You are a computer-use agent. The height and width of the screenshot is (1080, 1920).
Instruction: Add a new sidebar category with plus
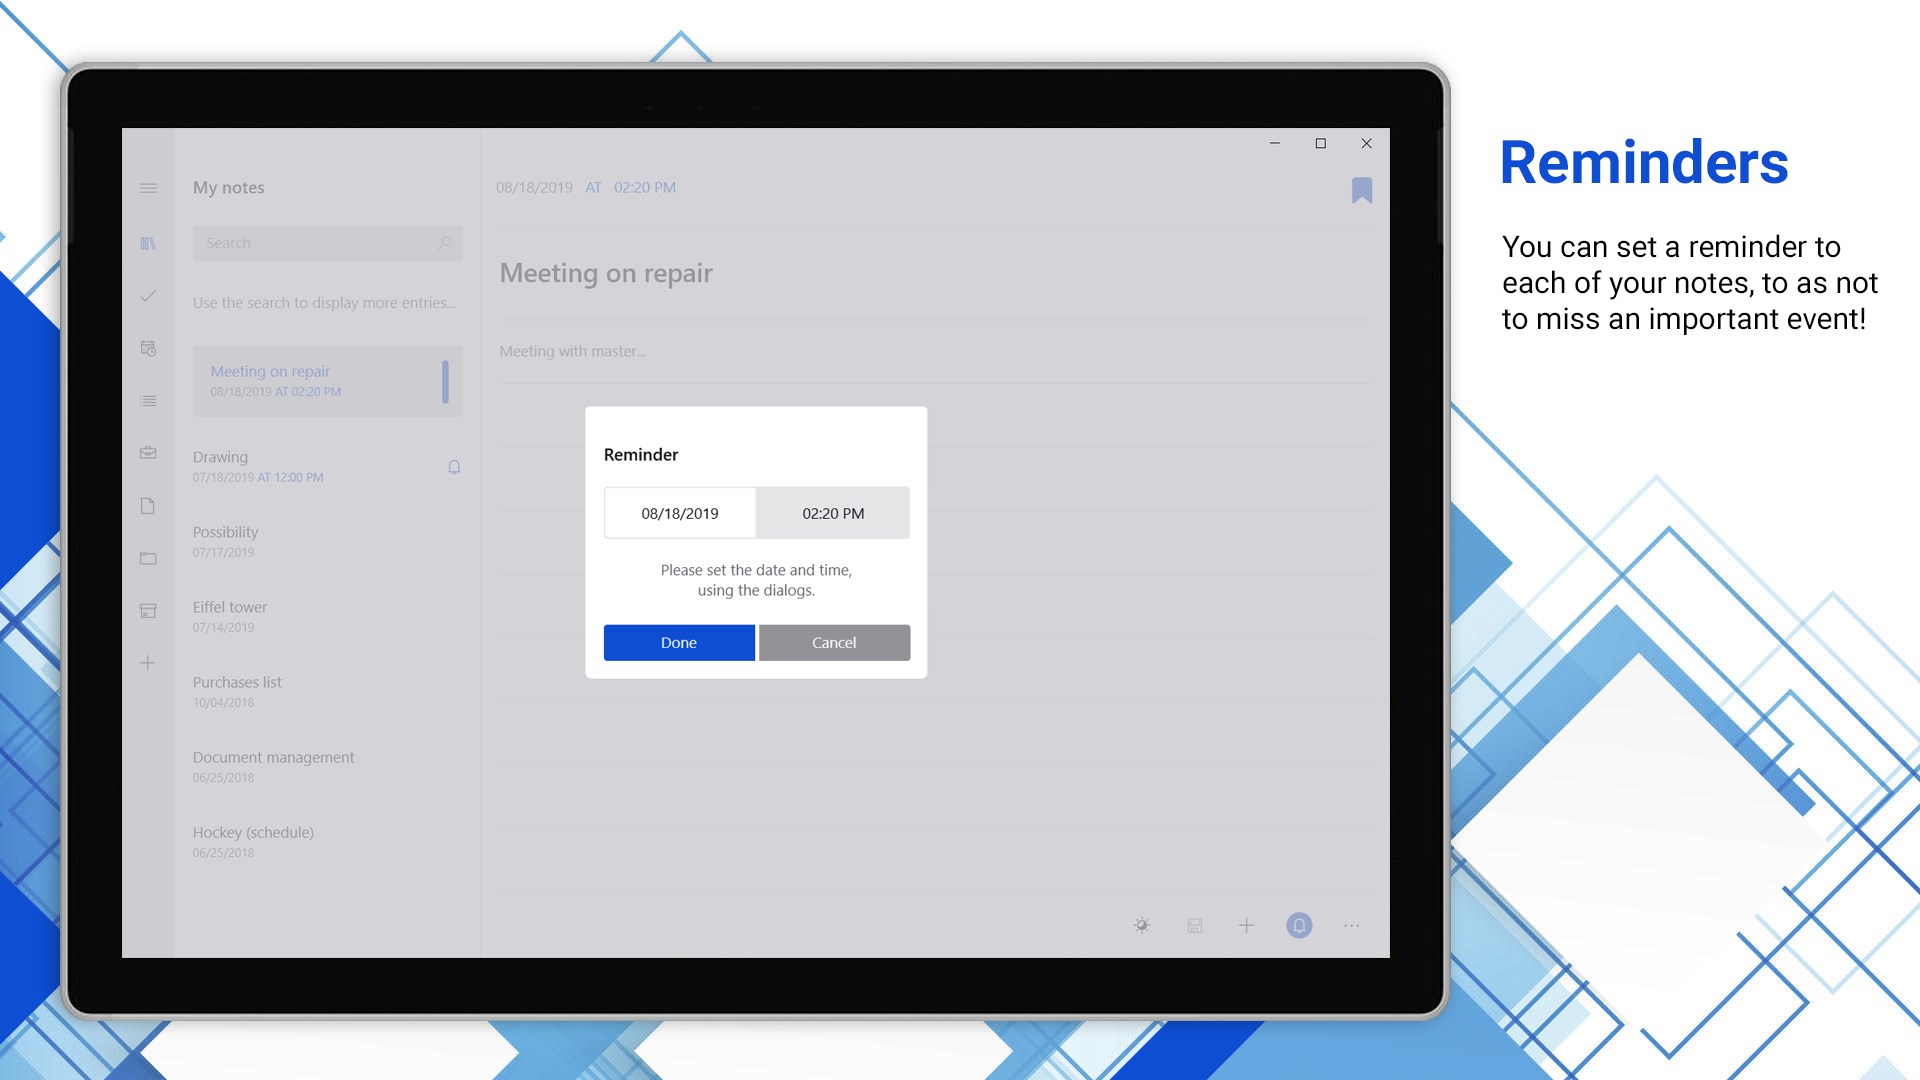(x=148, y=663)
